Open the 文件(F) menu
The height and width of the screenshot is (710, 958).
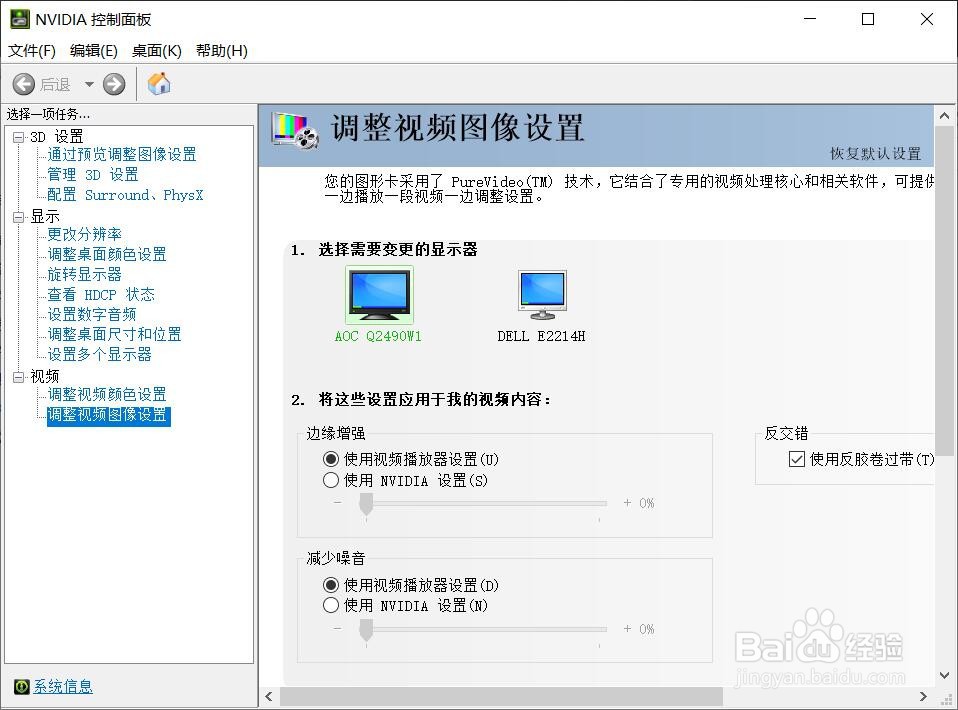point(32,51)
